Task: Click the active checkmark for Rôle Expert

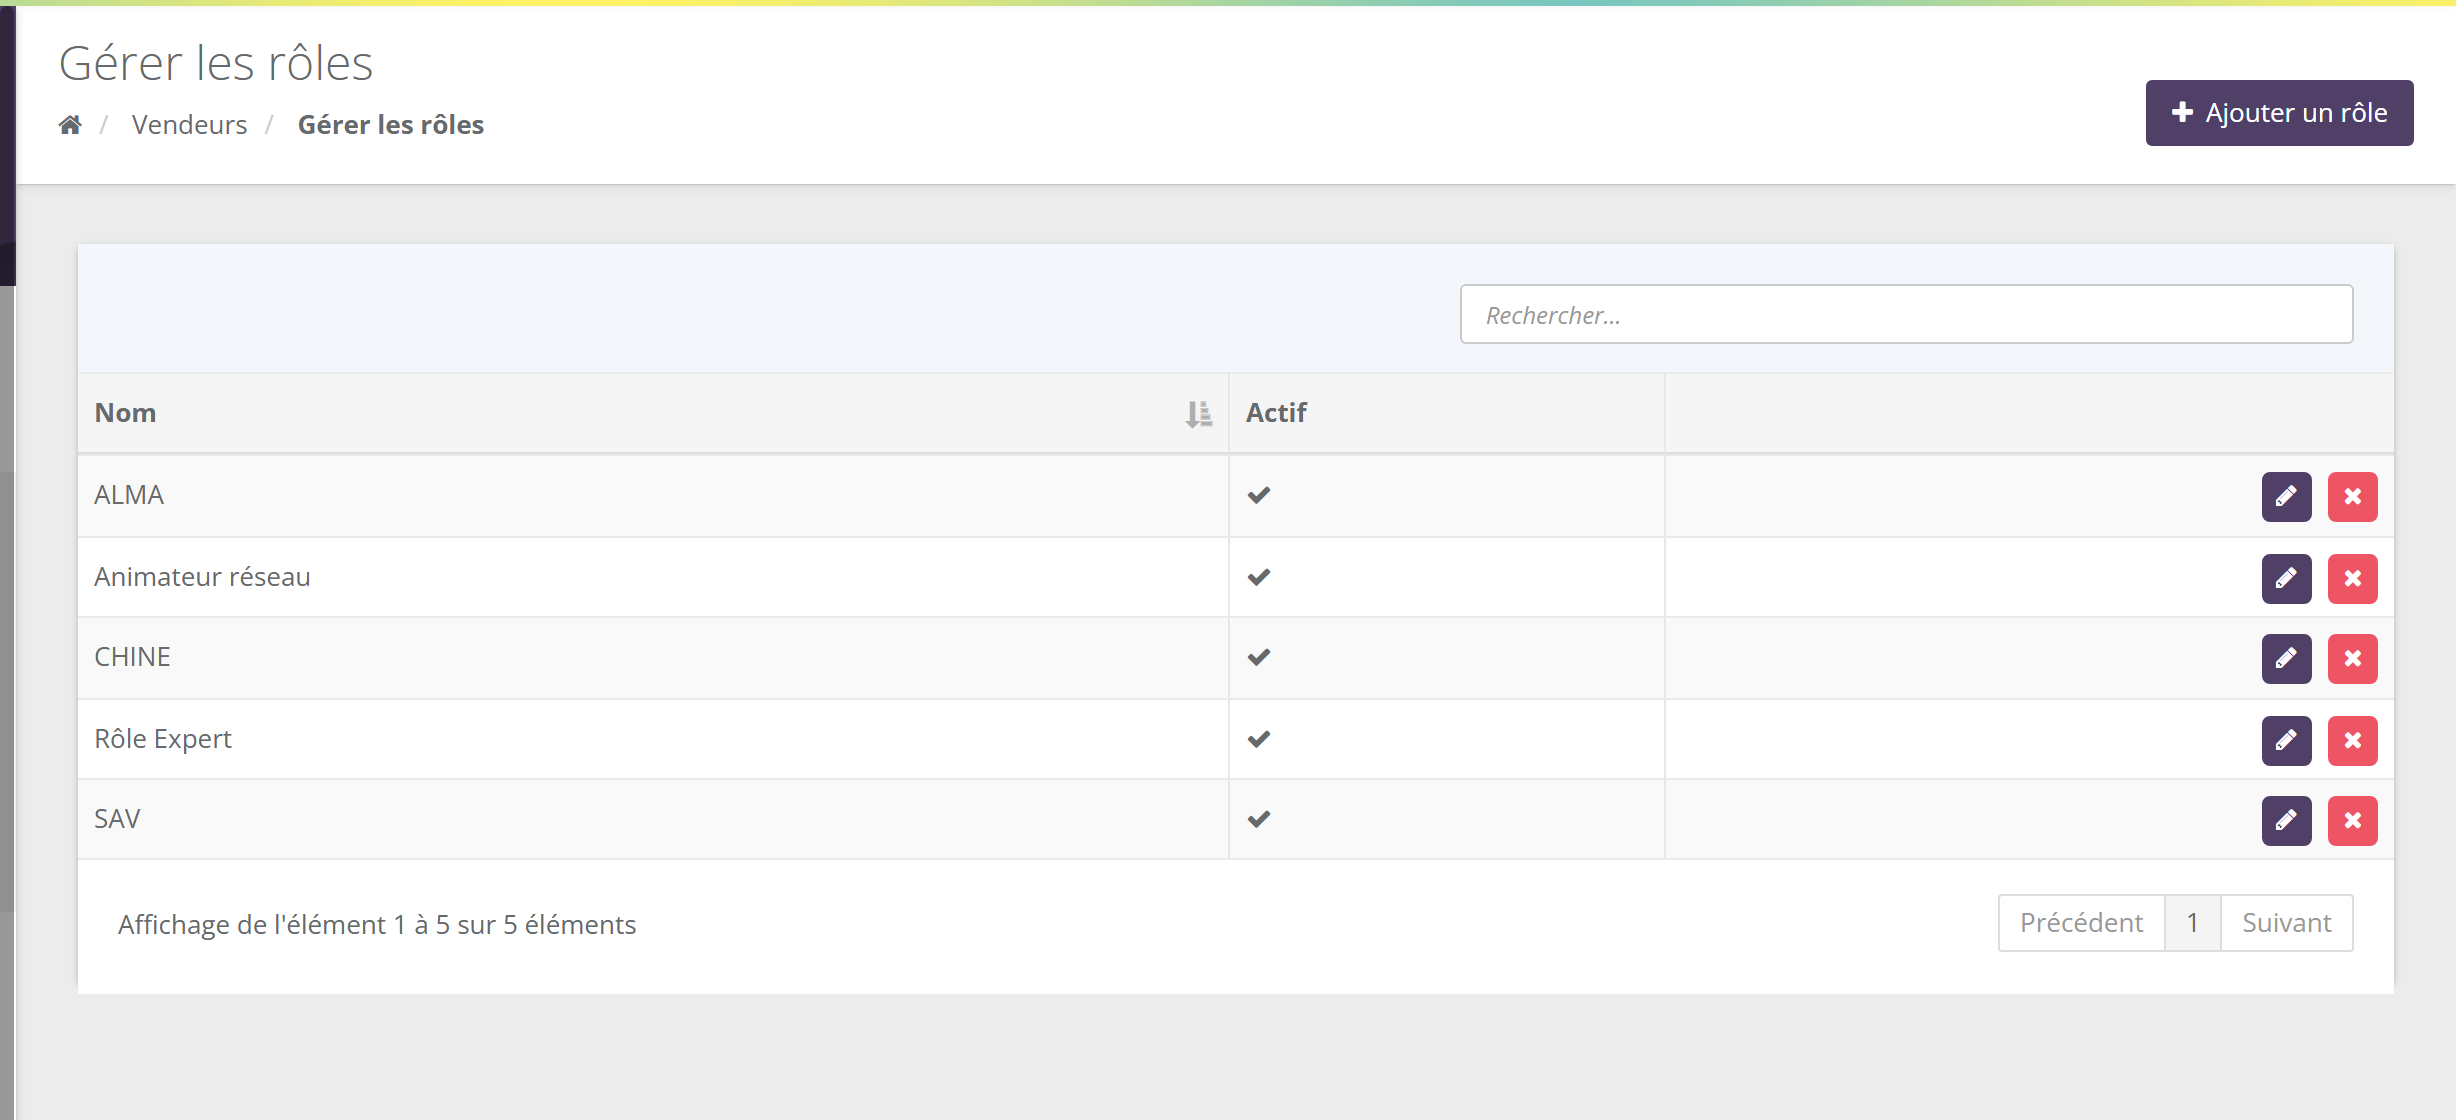Action: pyautogui.click(x=1258, y=739)
